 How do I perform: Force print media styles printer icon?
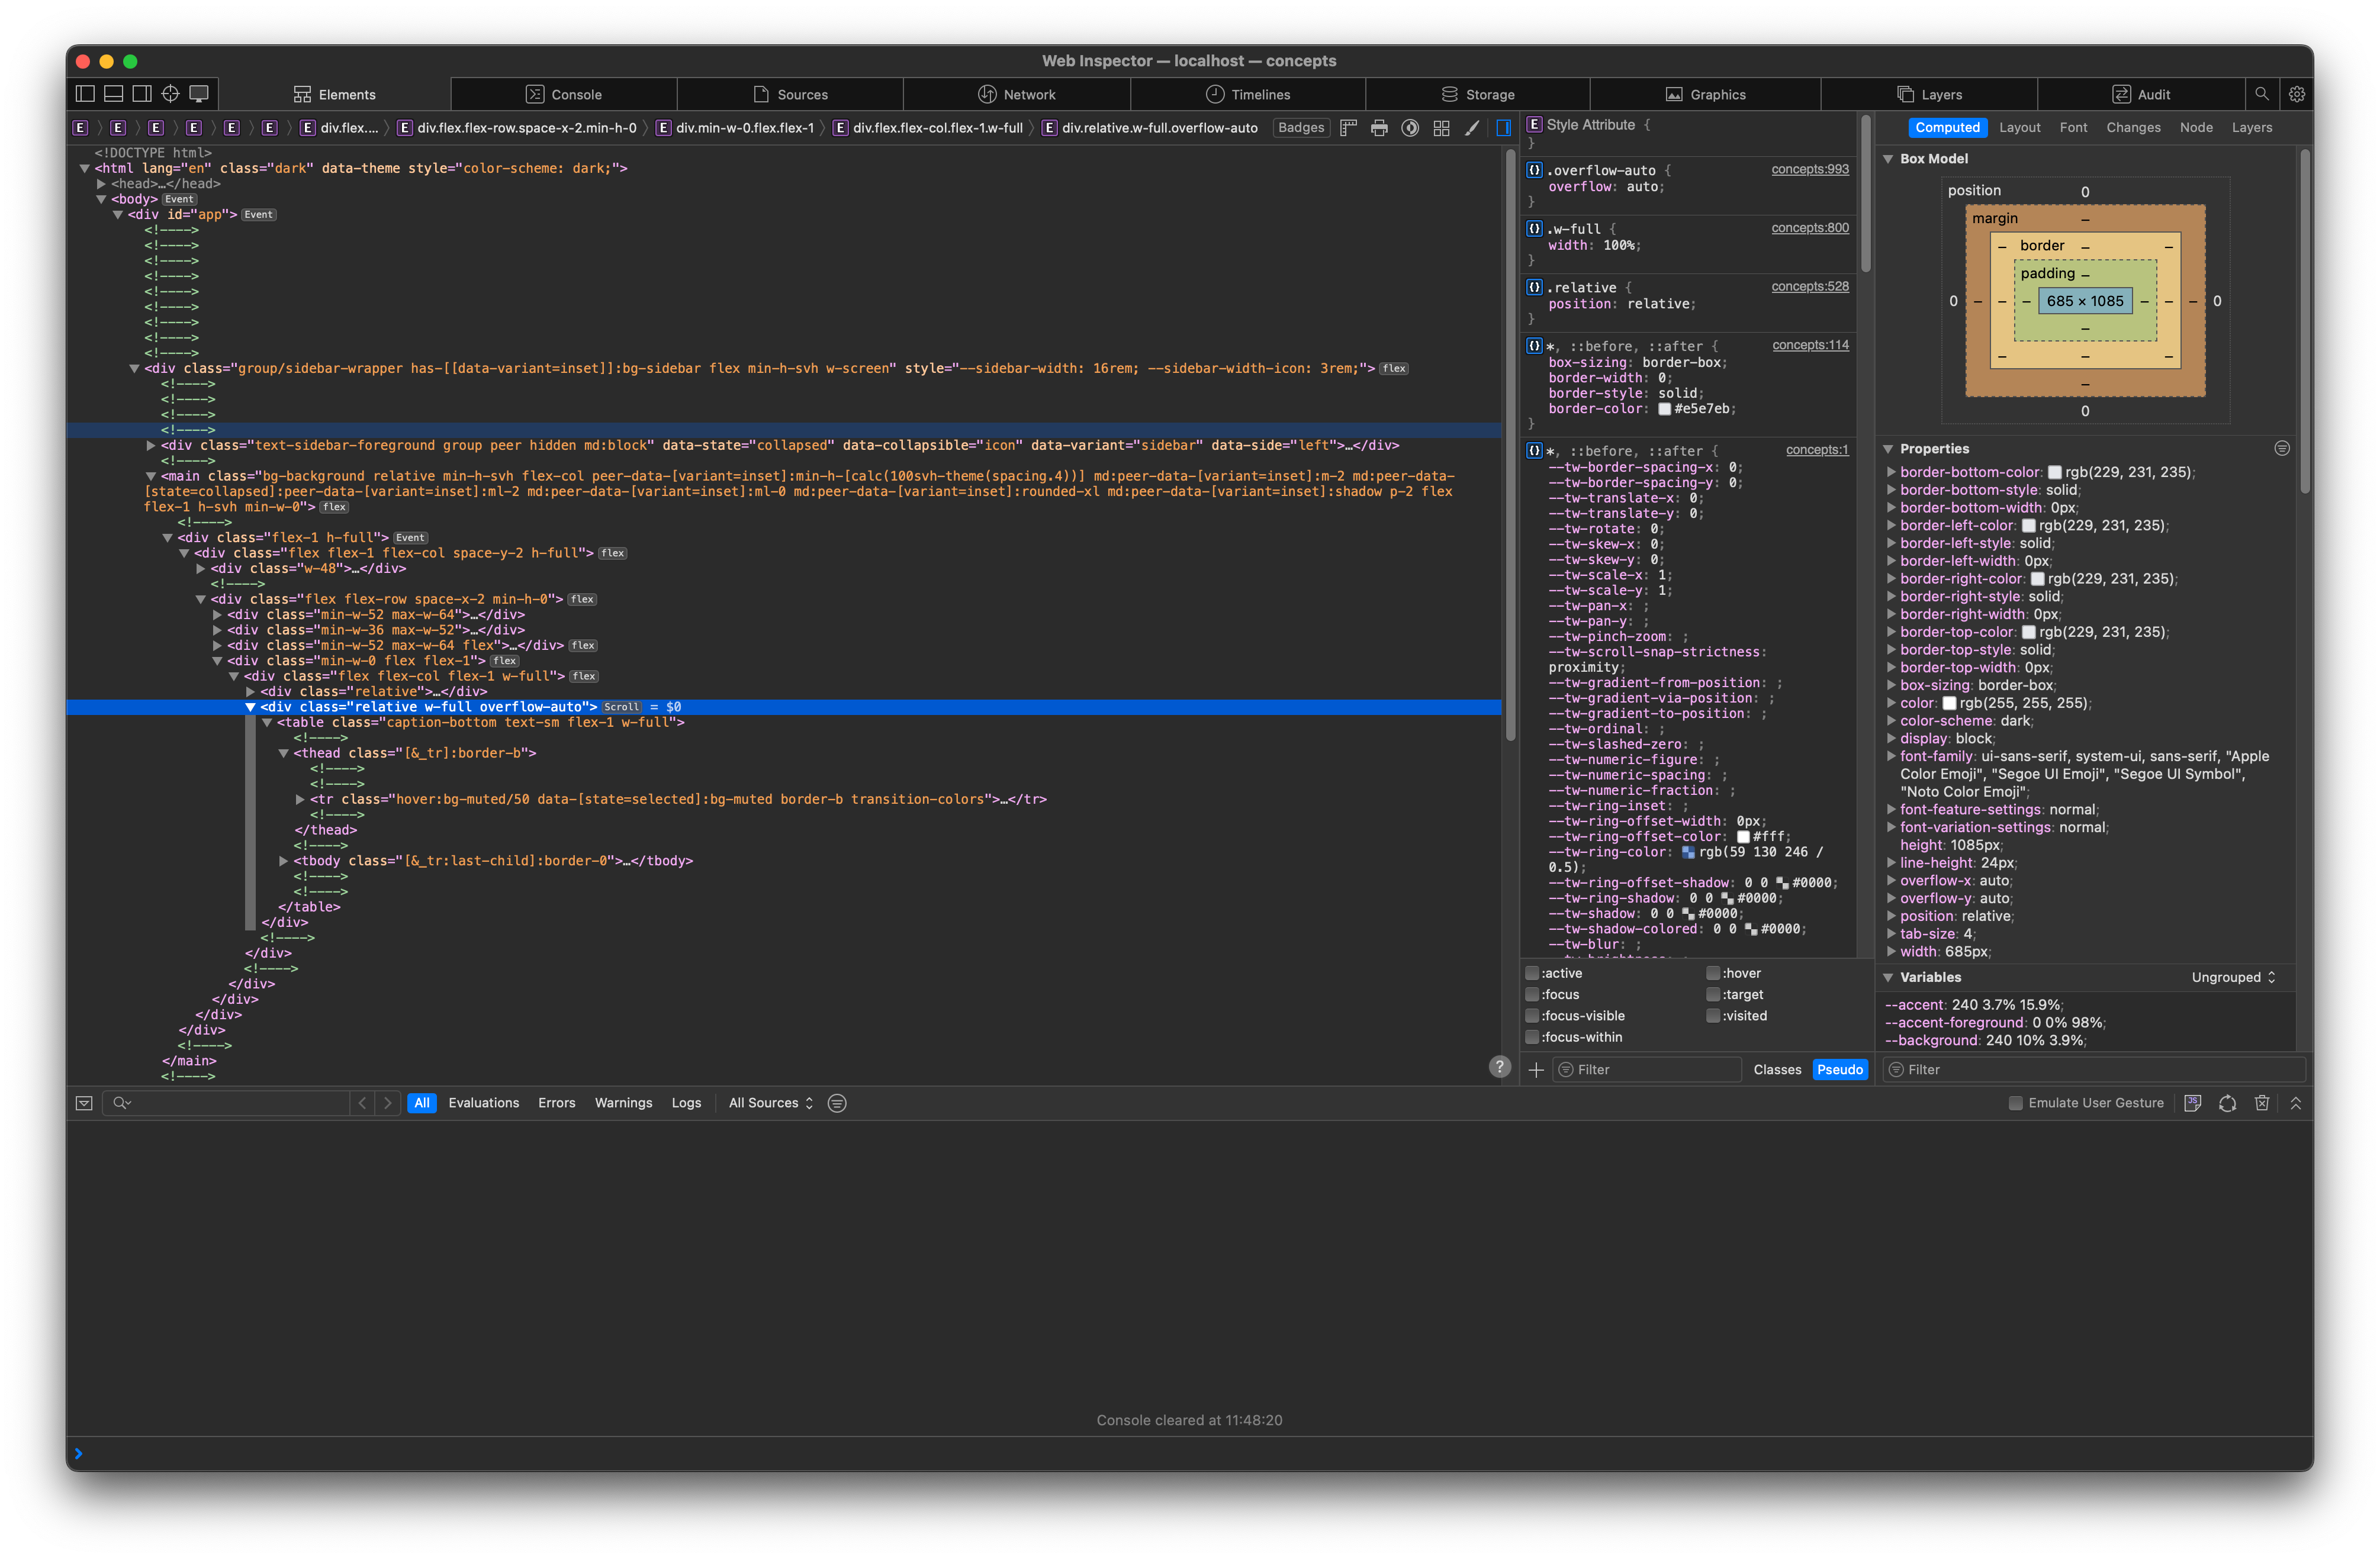1379,128
